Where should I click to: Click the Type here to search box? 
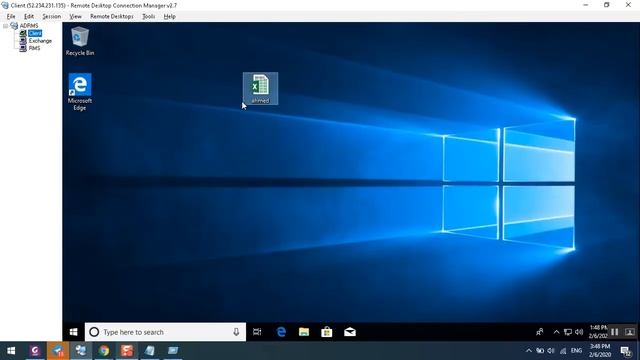[165, 332]
